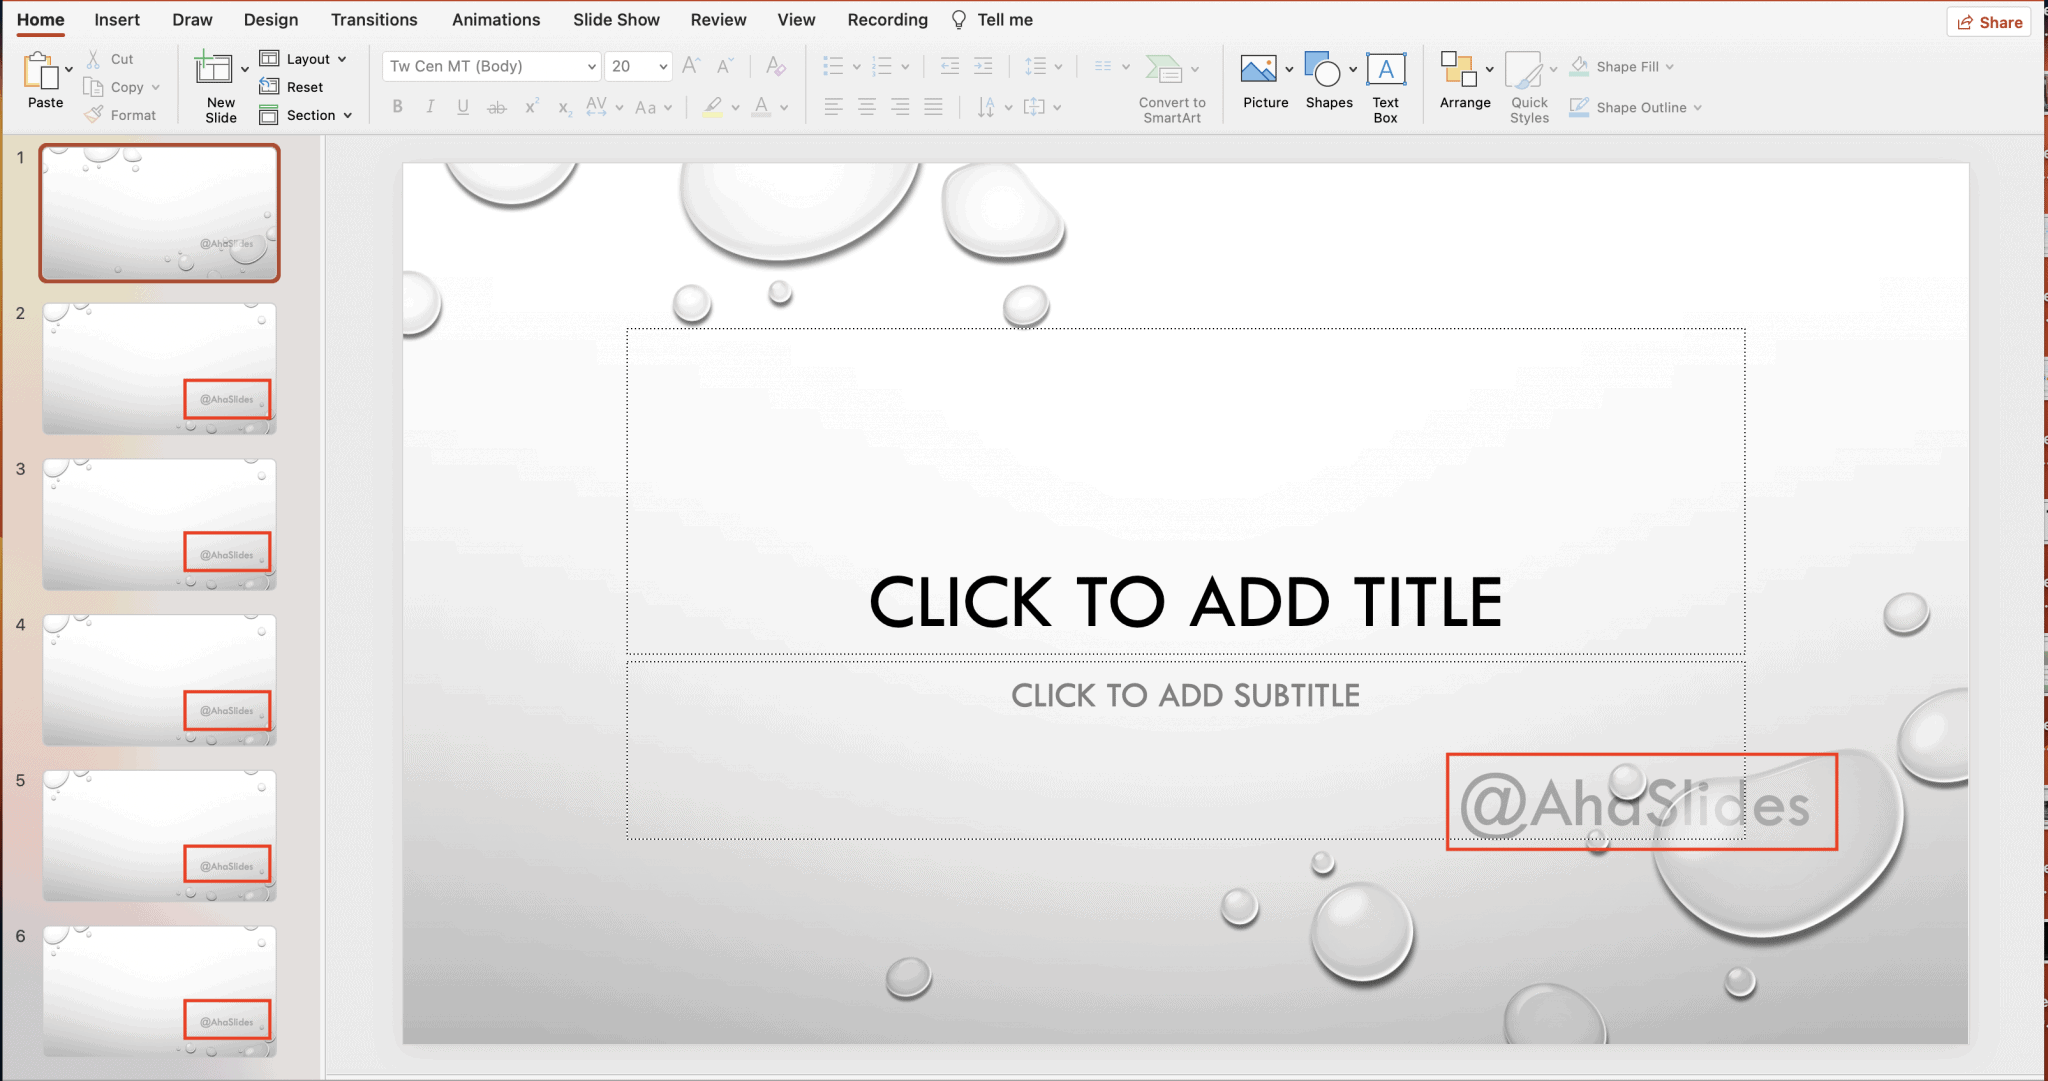The width and height of the screenshot is (2048, 1081).
Task: Click the Share button
Action: [1988, 21]
